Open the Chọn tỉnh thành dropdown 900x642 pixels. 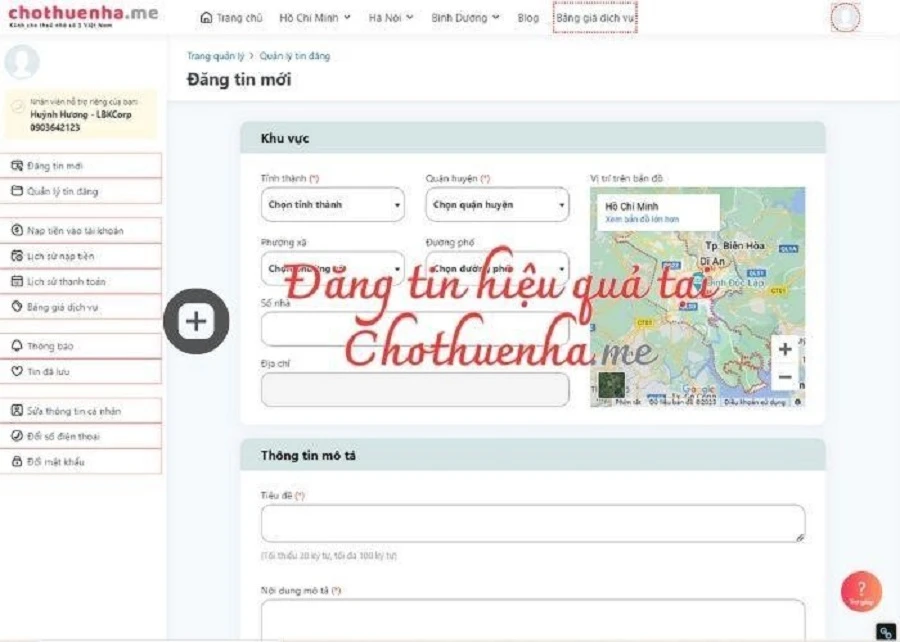(332, 204)
